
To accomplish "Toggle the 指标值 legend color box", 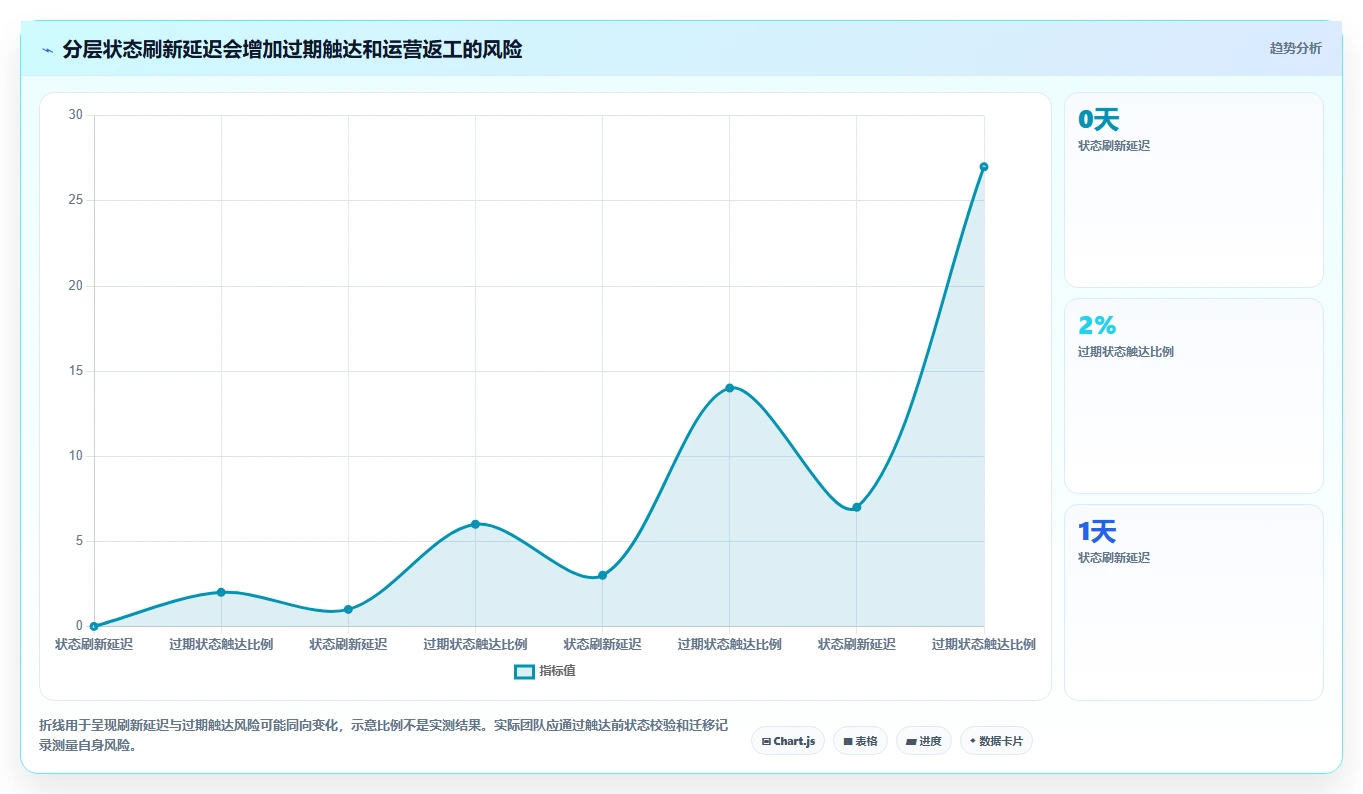I will pyautogui.click(x=524, y=671).
